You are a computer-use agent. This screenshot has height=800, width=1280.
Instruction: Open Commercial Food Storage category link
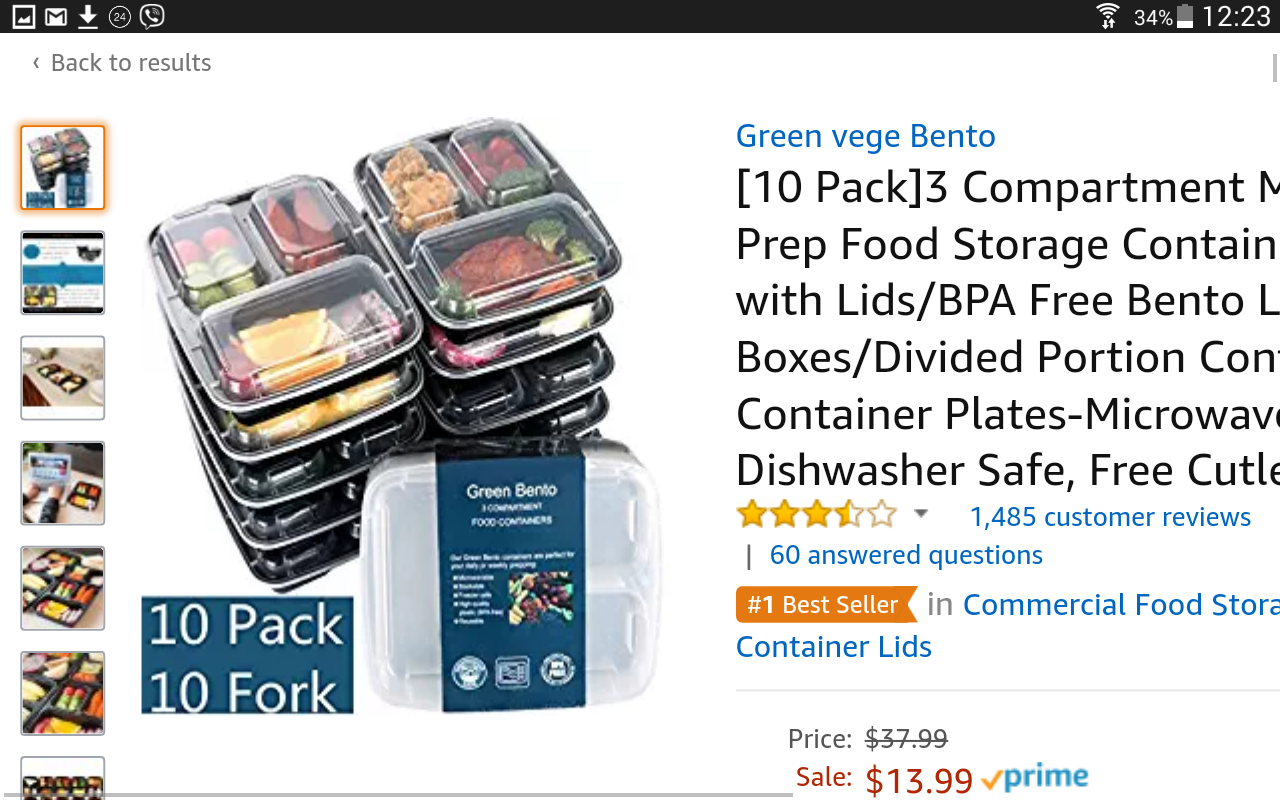pos(1121,605)
